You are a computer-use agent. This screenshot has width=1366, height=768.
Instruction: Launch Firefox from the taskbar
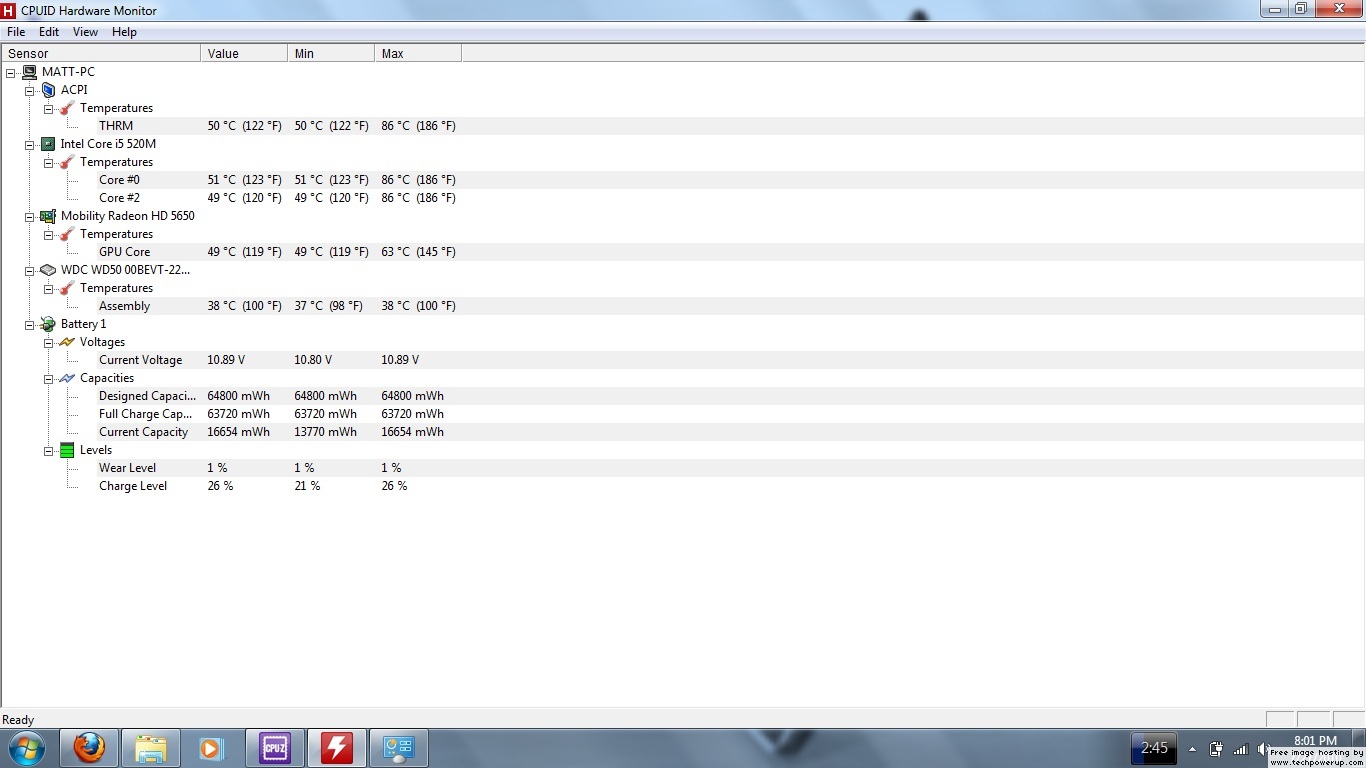point(89,748)
